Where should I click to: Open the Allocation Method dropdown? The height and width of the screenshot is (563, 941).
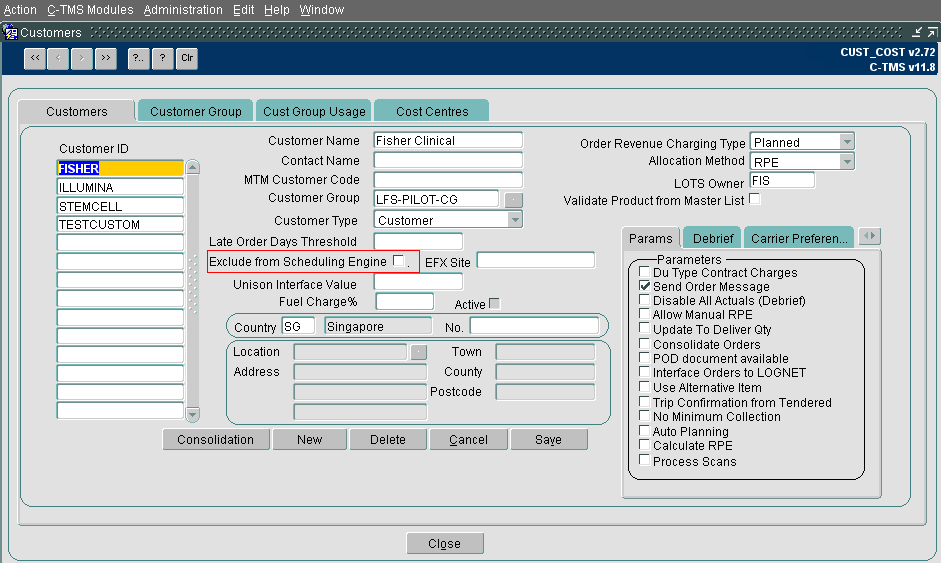847,161
